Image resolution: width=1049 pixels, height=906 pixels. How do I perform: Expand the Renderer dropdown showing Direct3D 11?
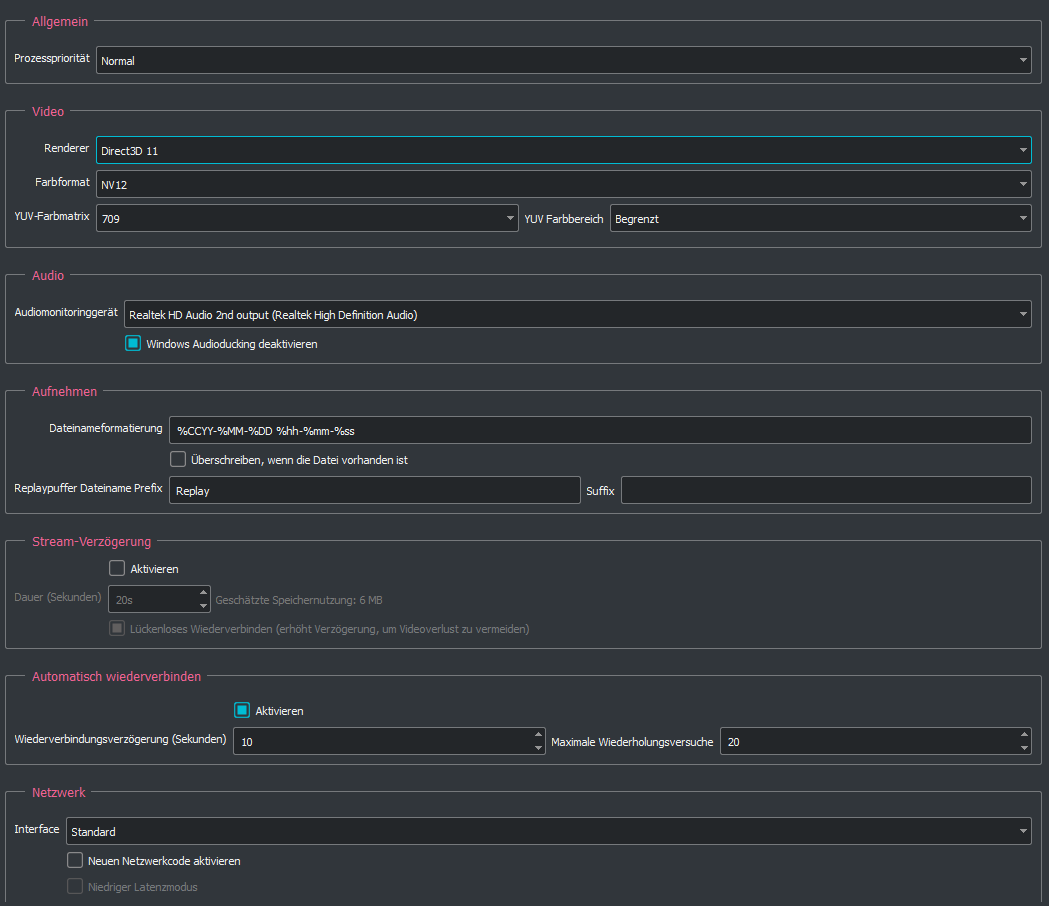click(563, 150)
